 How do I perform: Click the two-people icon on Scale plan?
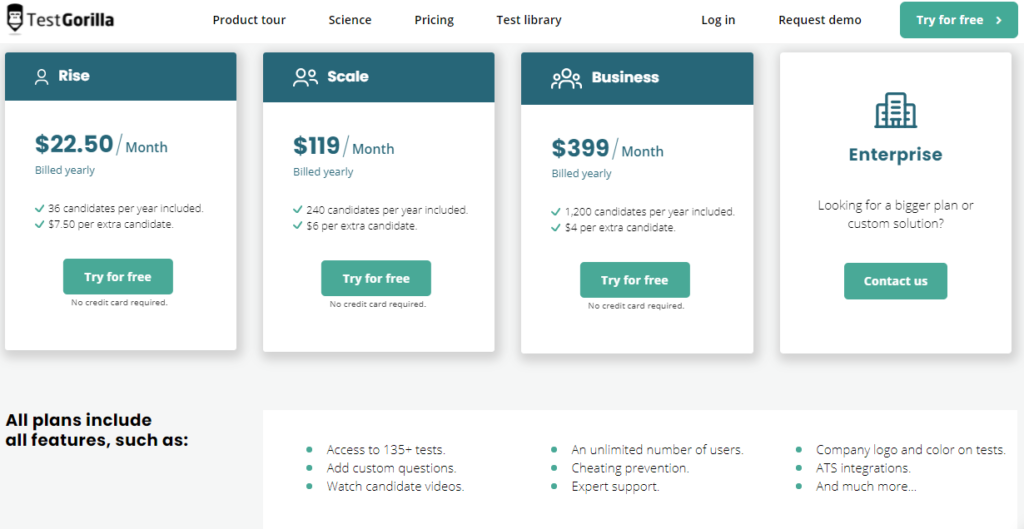tap(305, 78)
